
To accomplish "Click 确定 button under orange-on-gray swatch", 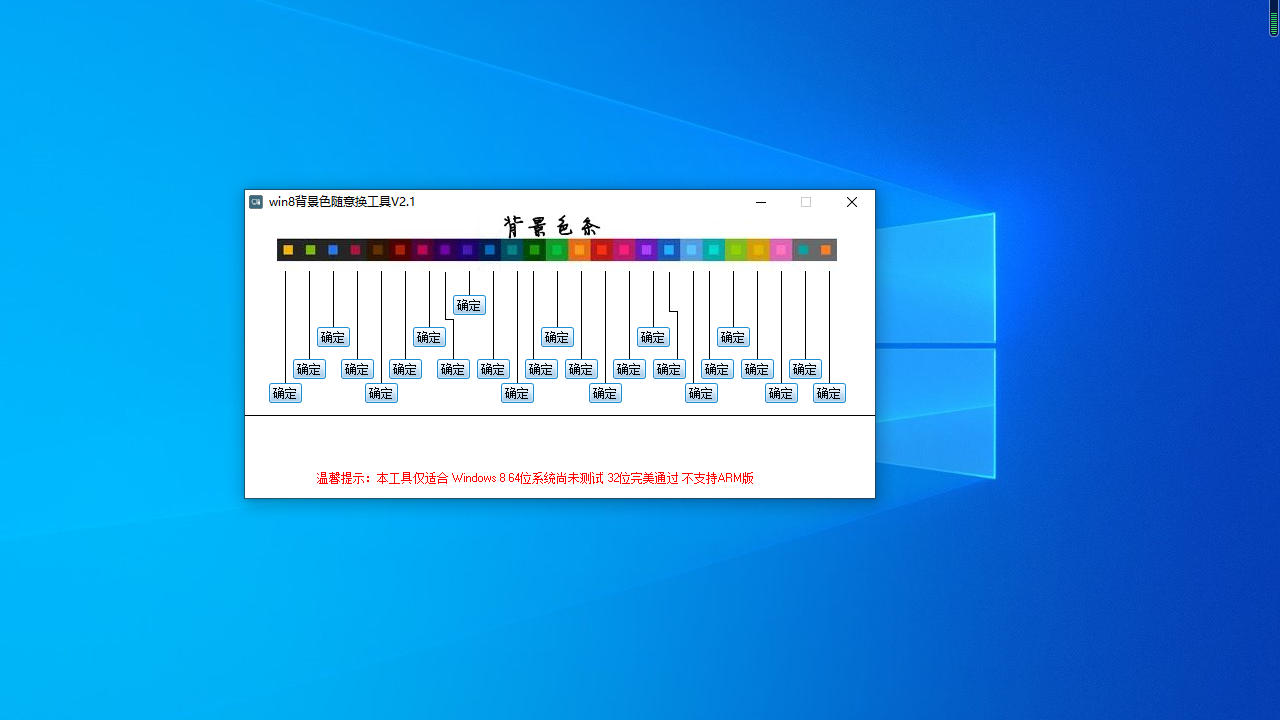I will 829,393.
